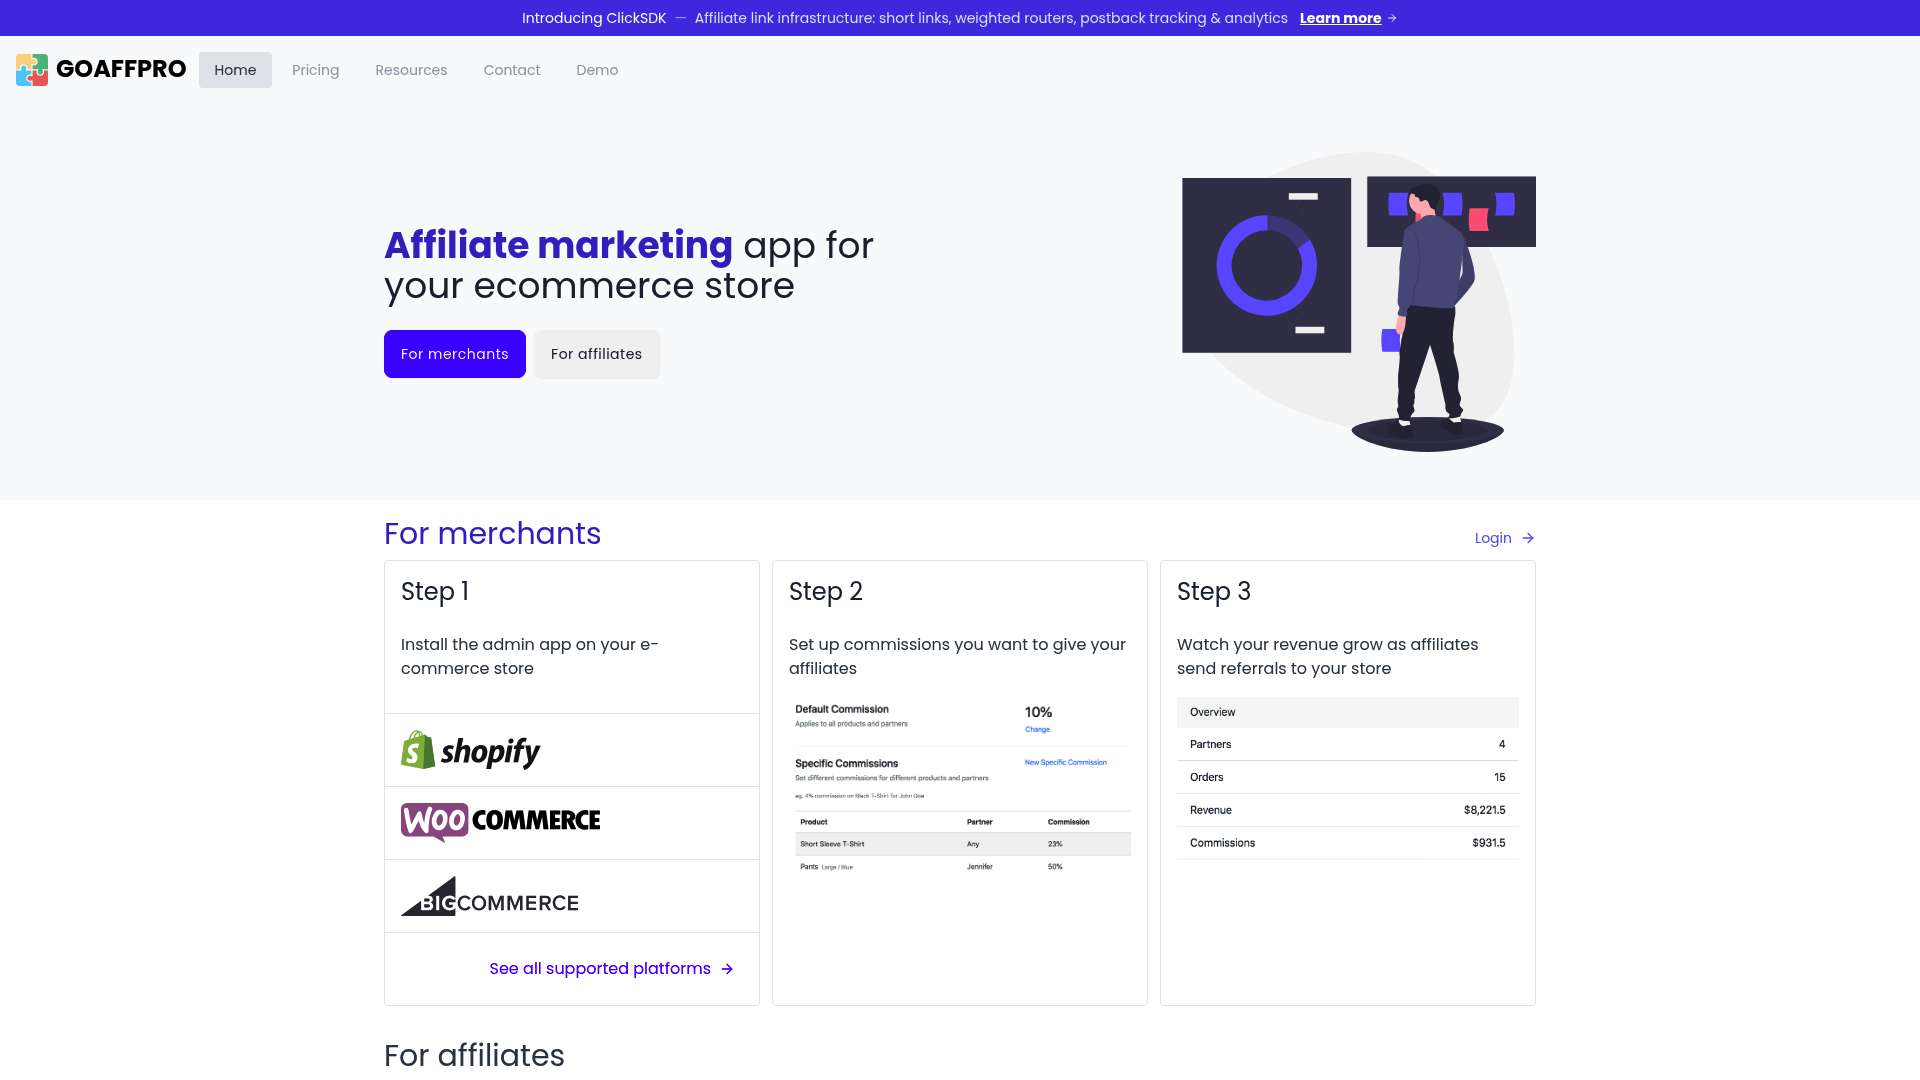Click the Orders row showing 15
1920x1080 pixels.
point(1348,777)
